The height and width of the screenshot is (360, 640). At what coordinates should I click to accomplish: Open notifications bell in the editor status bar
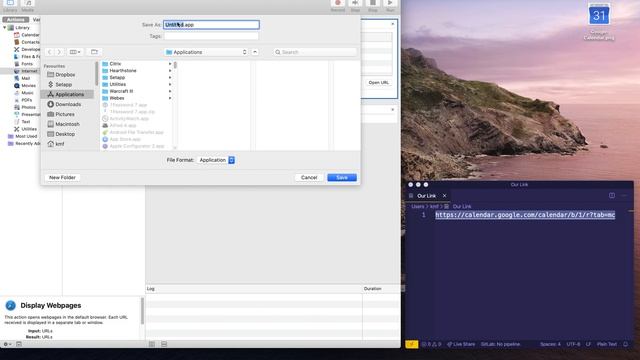625,344
